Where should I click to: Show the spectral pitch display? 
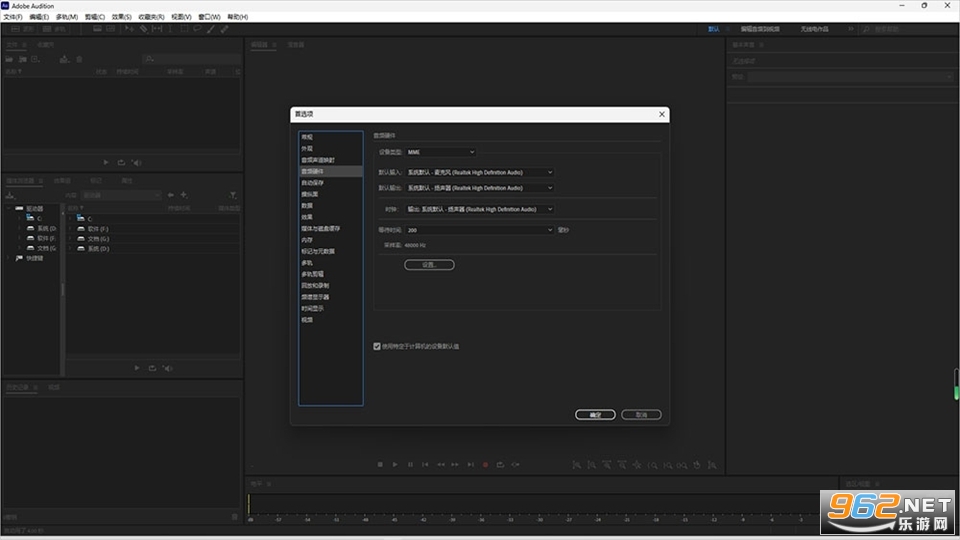pos(110,29)
